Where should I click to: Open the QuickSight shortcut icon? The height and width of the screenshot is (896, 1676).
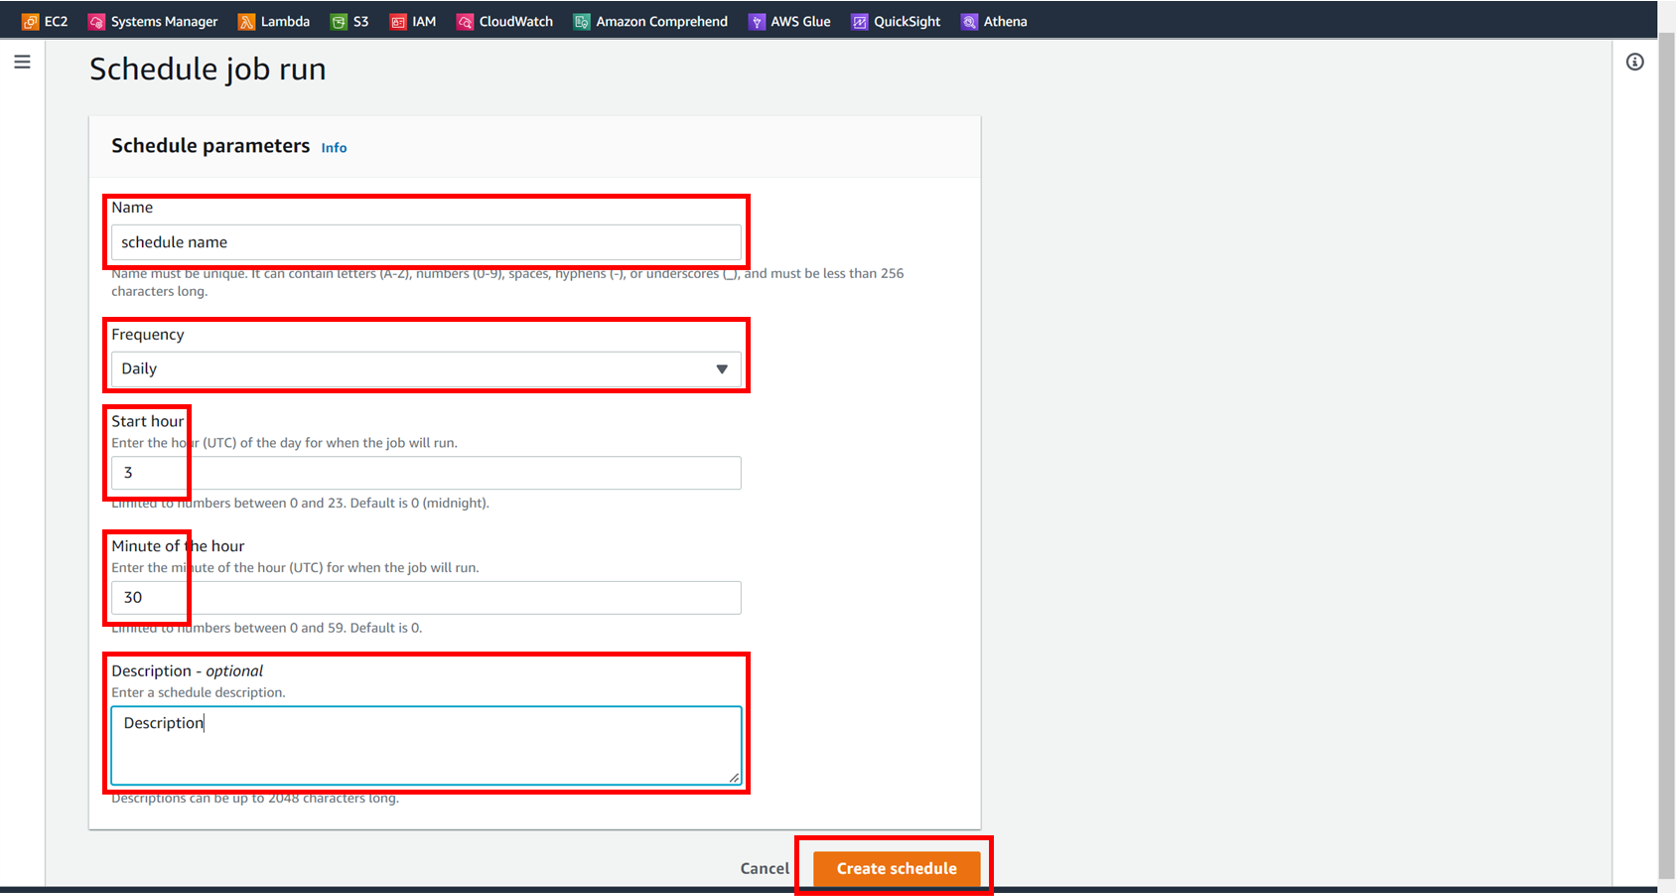click(x=859, y=21)
